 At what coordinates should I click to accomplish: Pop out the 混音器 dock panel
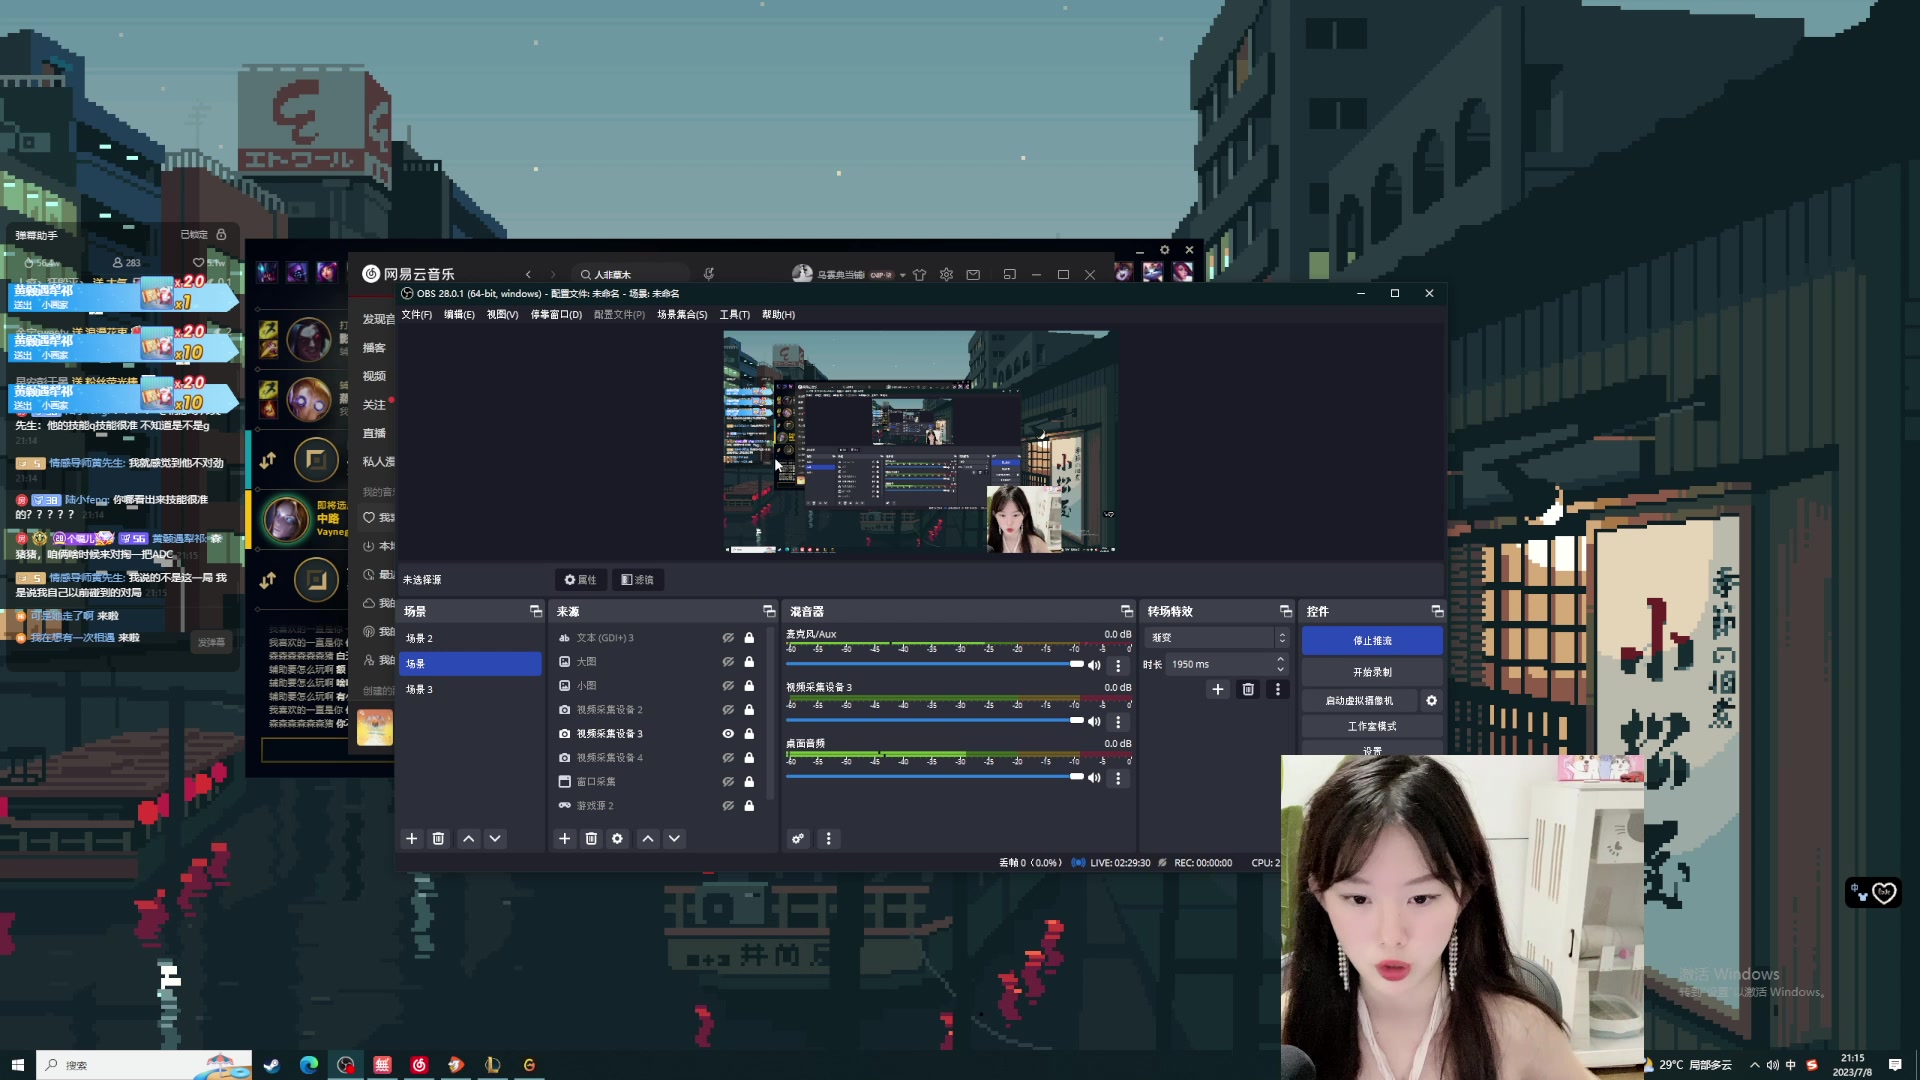tap(1127, 611)
